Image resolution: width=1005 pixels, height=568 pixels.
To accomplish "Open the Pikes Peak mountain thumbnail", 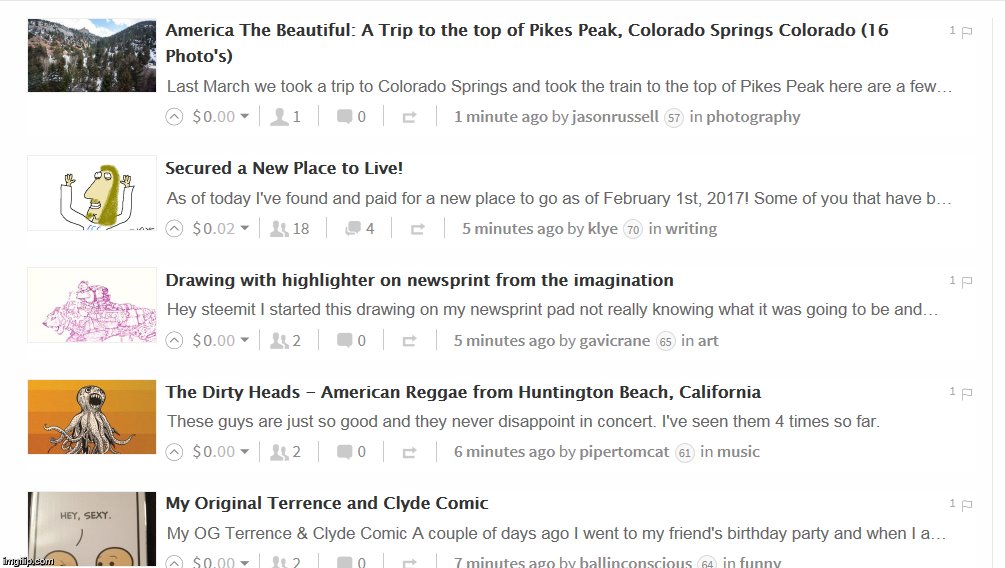I will click(x=92, y=55).
